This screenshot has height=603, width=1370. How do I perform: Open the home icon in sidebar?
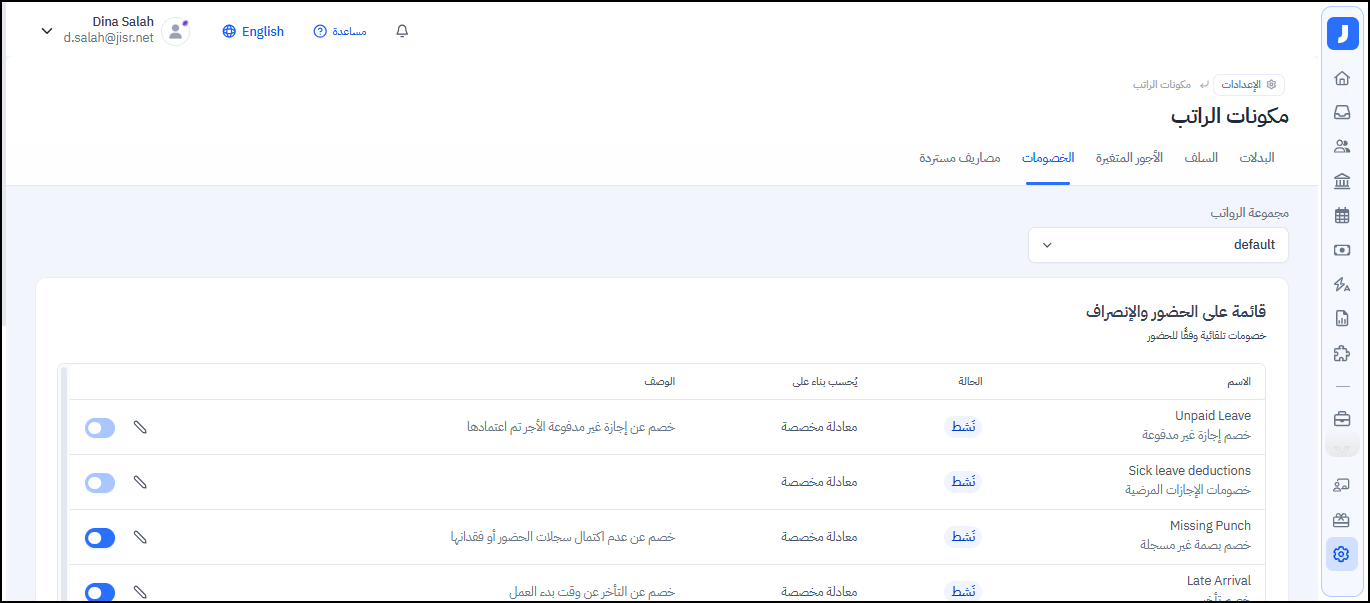(x=1342, y=78)
